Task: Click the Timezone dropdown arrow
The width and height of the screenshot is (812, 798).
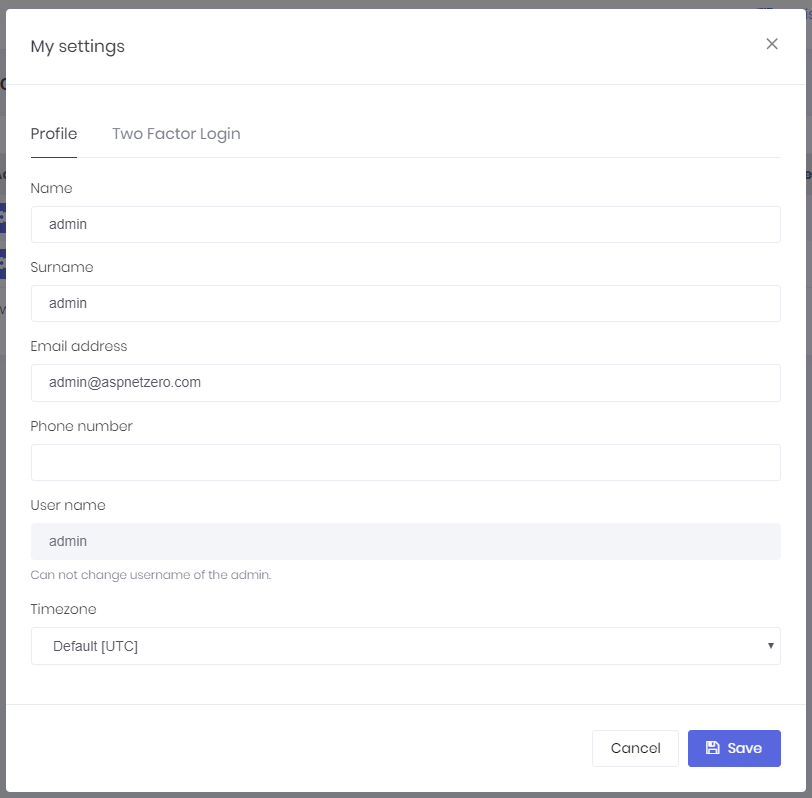Action: 768,646
